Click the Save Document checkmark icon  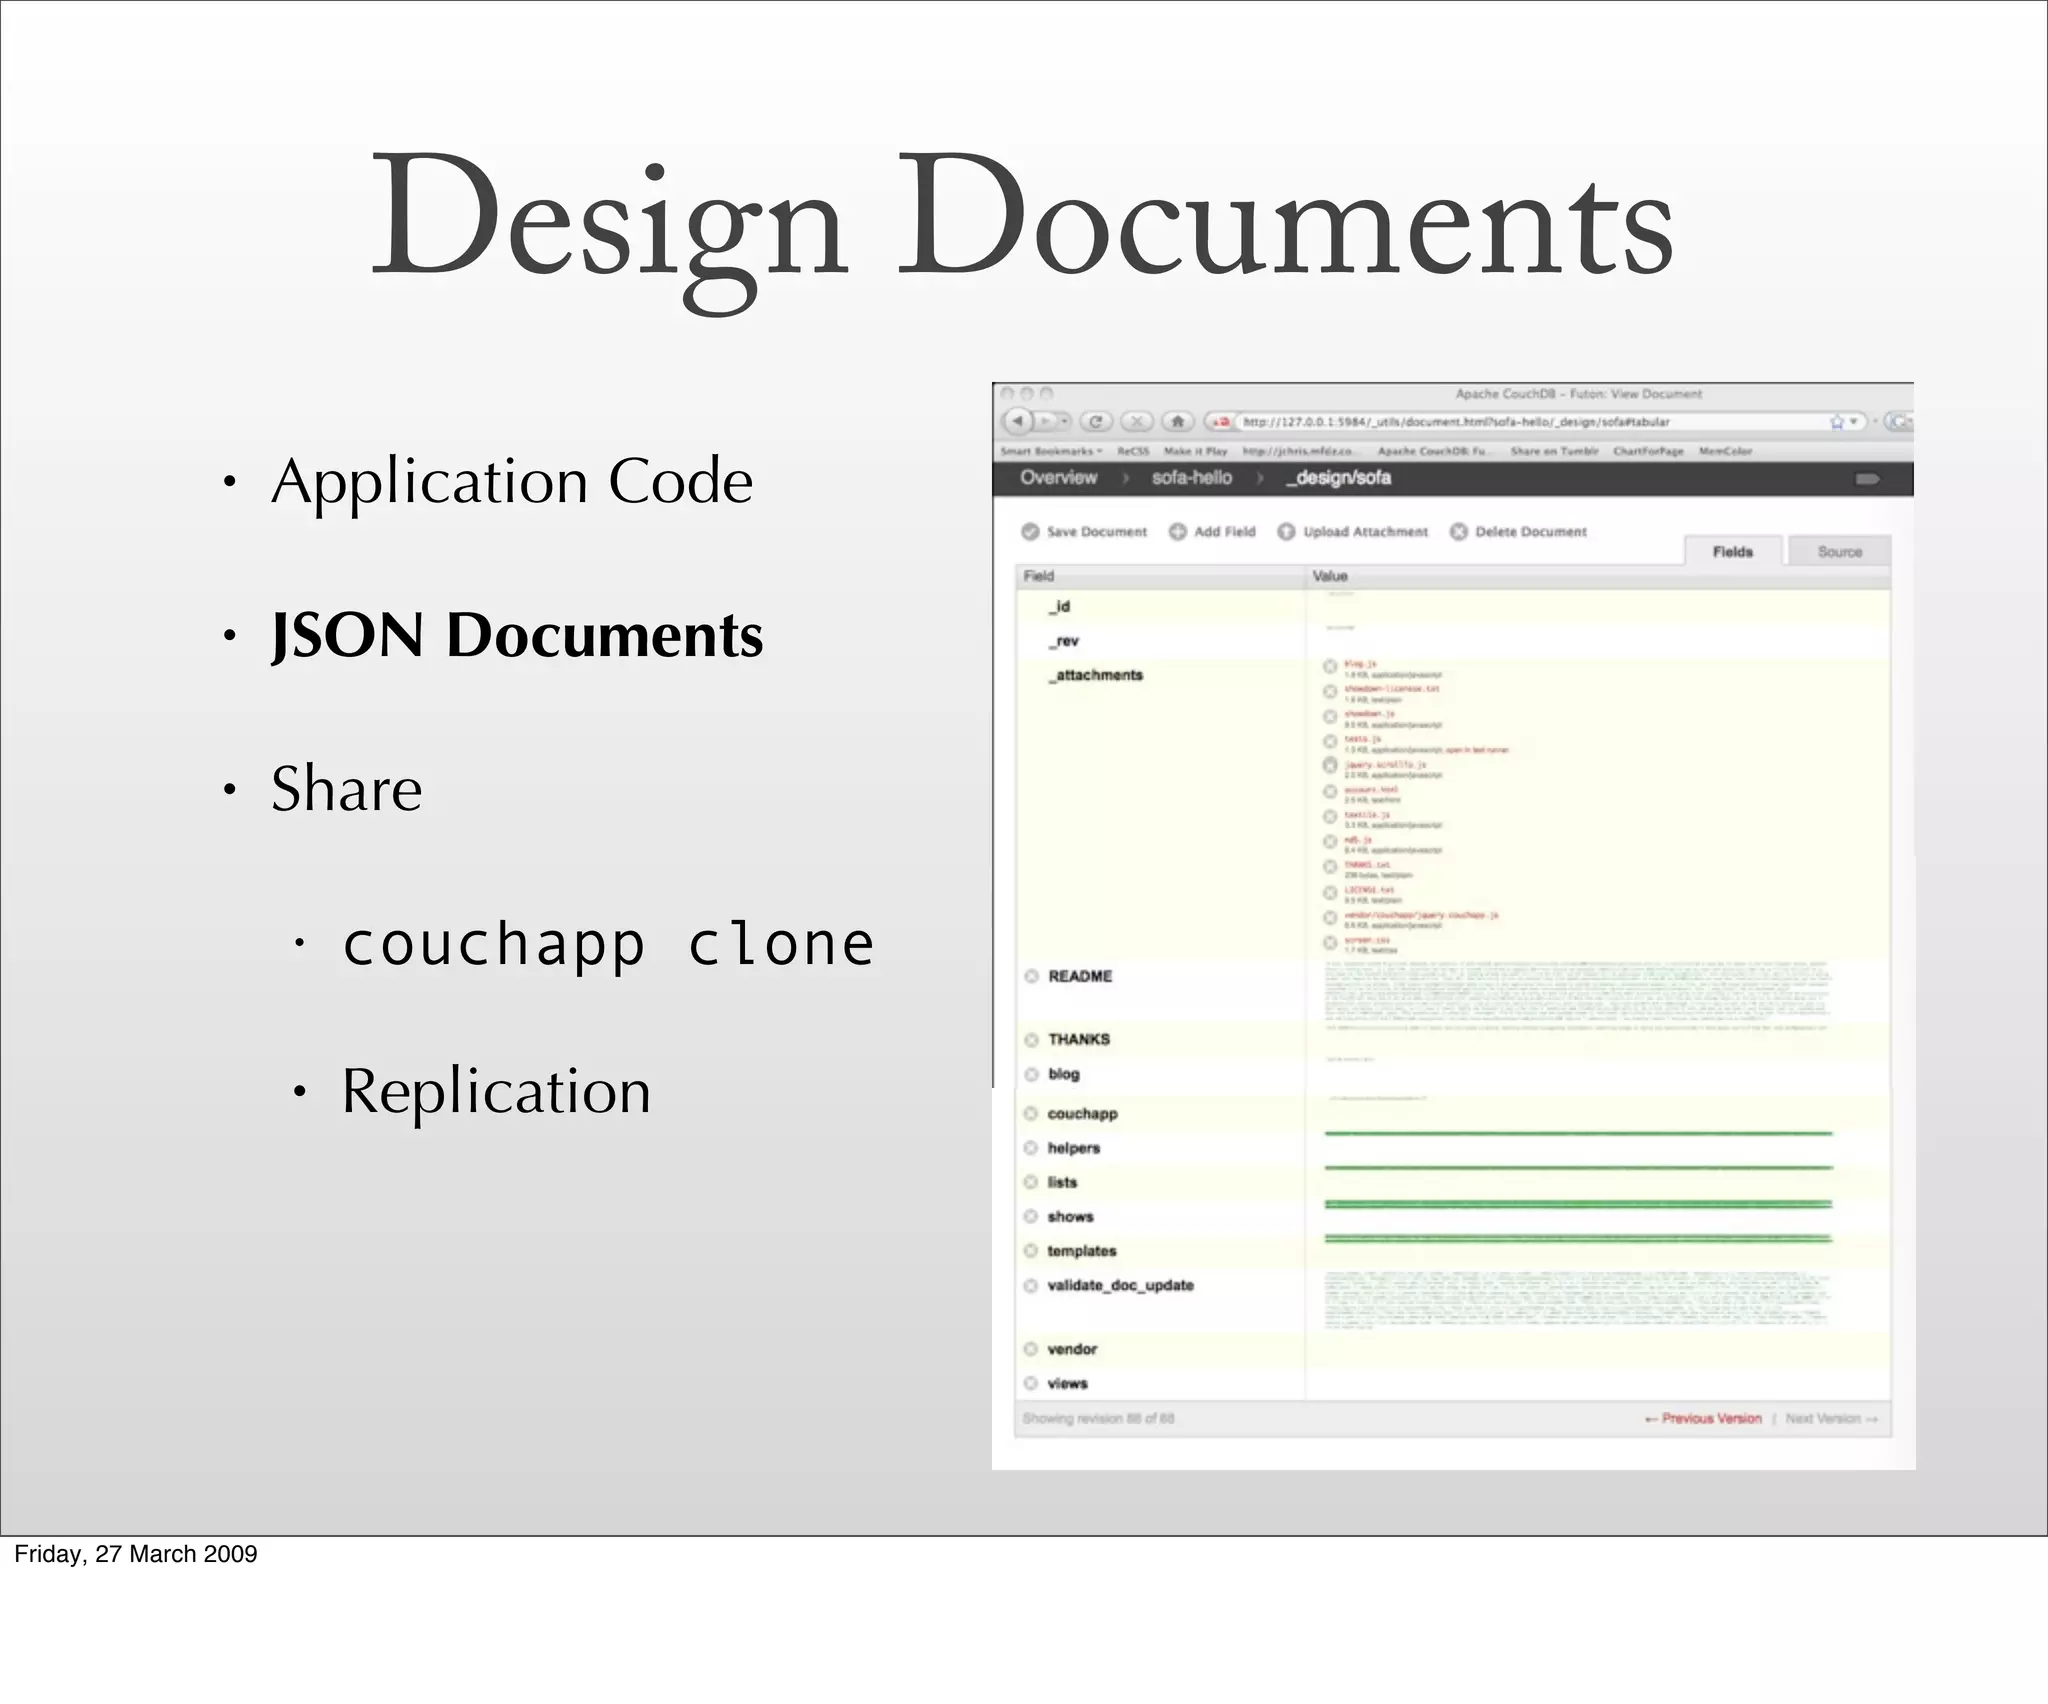pyautogui.click(x=1030, y=531)
